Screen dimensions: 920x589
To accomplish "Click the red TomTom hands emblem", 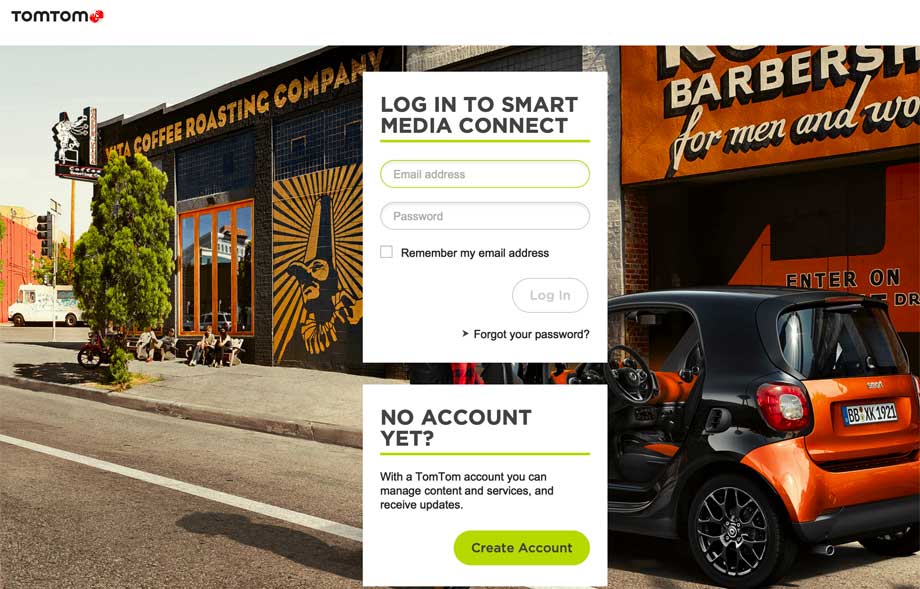I will (96, 16).
